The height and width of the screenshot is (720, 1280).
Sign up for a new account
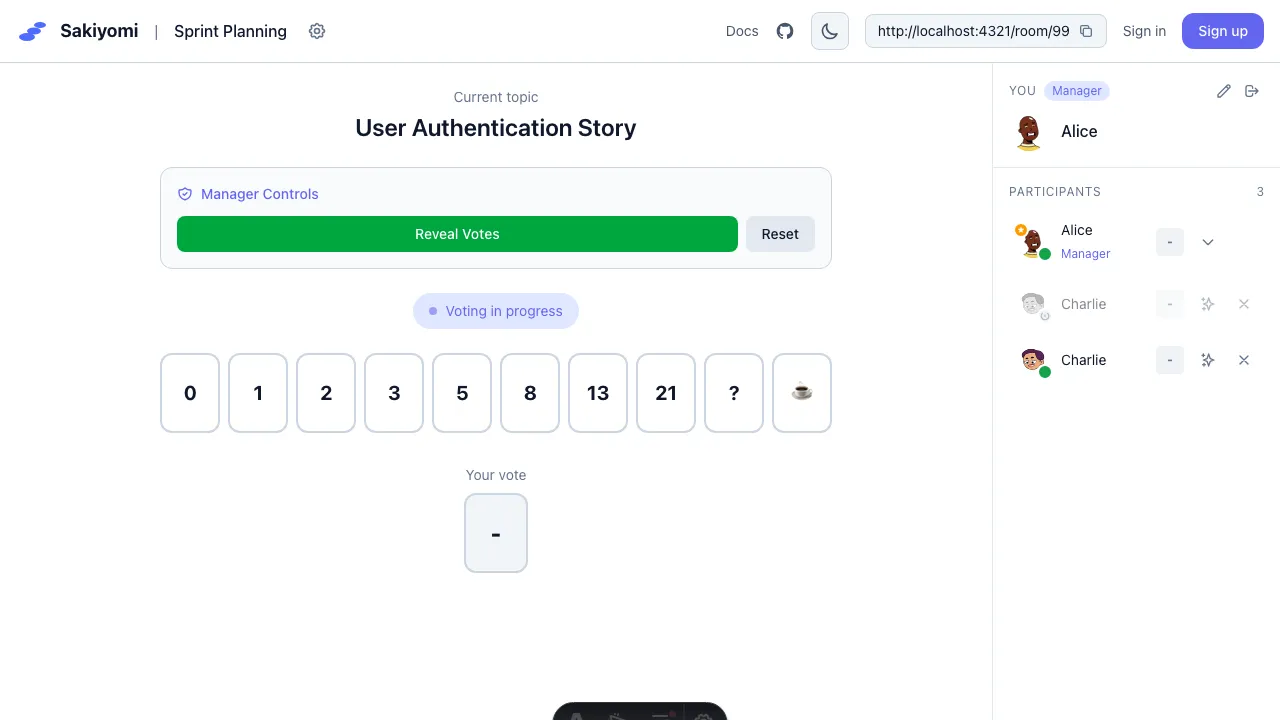click(x=1222, y=31)
